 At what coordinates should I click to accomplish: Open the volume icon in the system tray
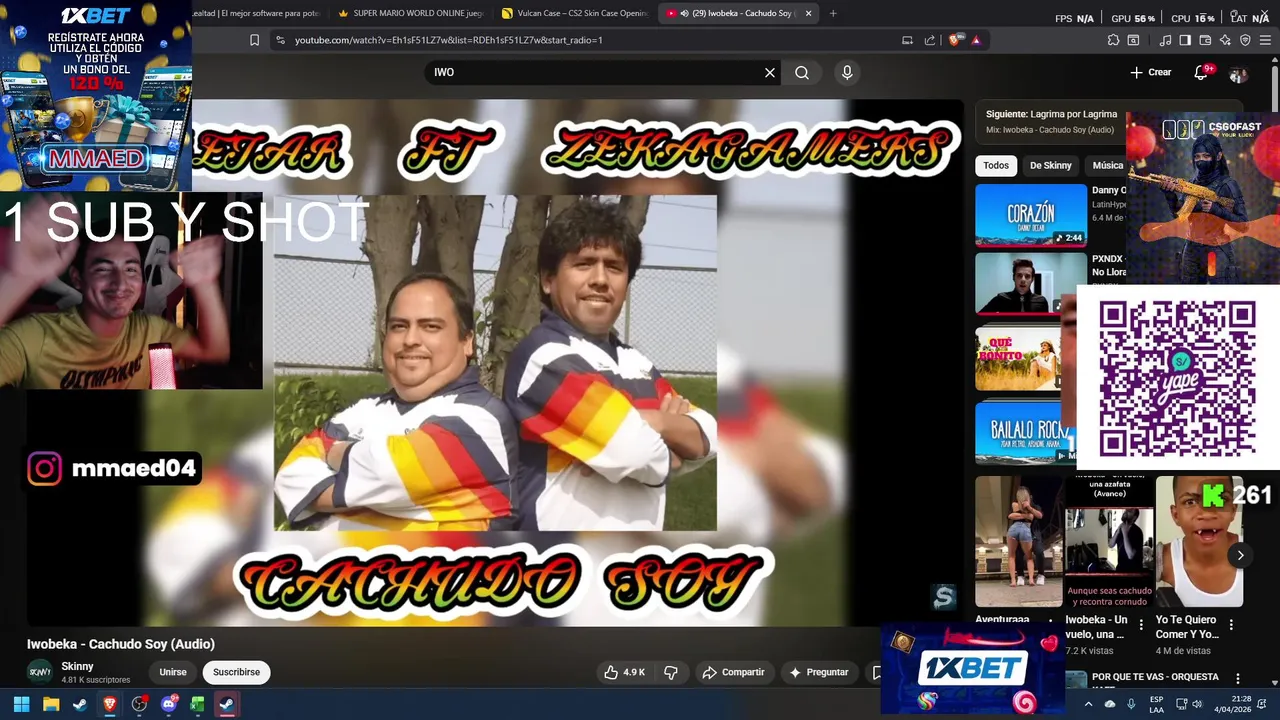point(1197,704)
